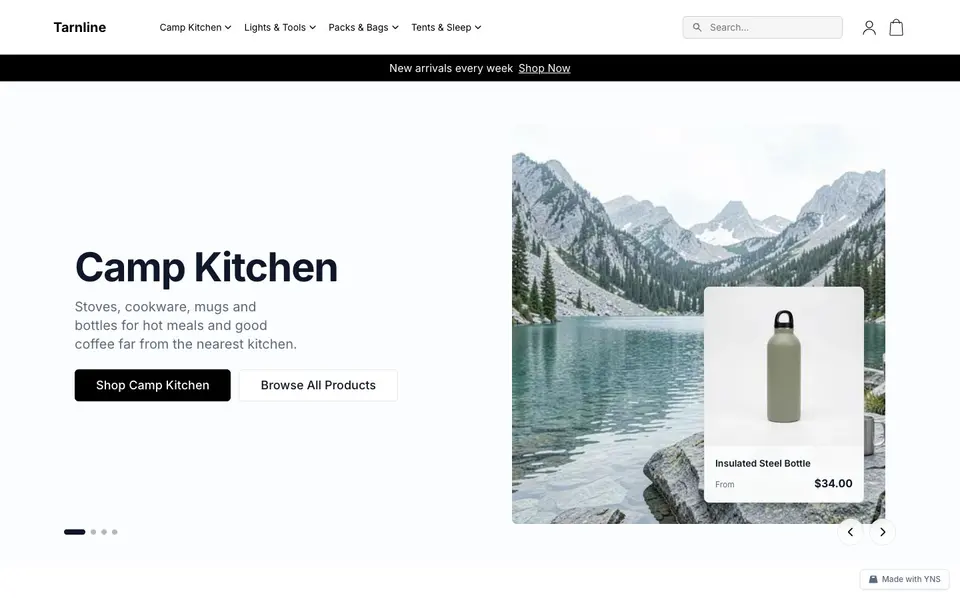
Task: Follow the Shop Now link
Action: [x=544, y=68]
